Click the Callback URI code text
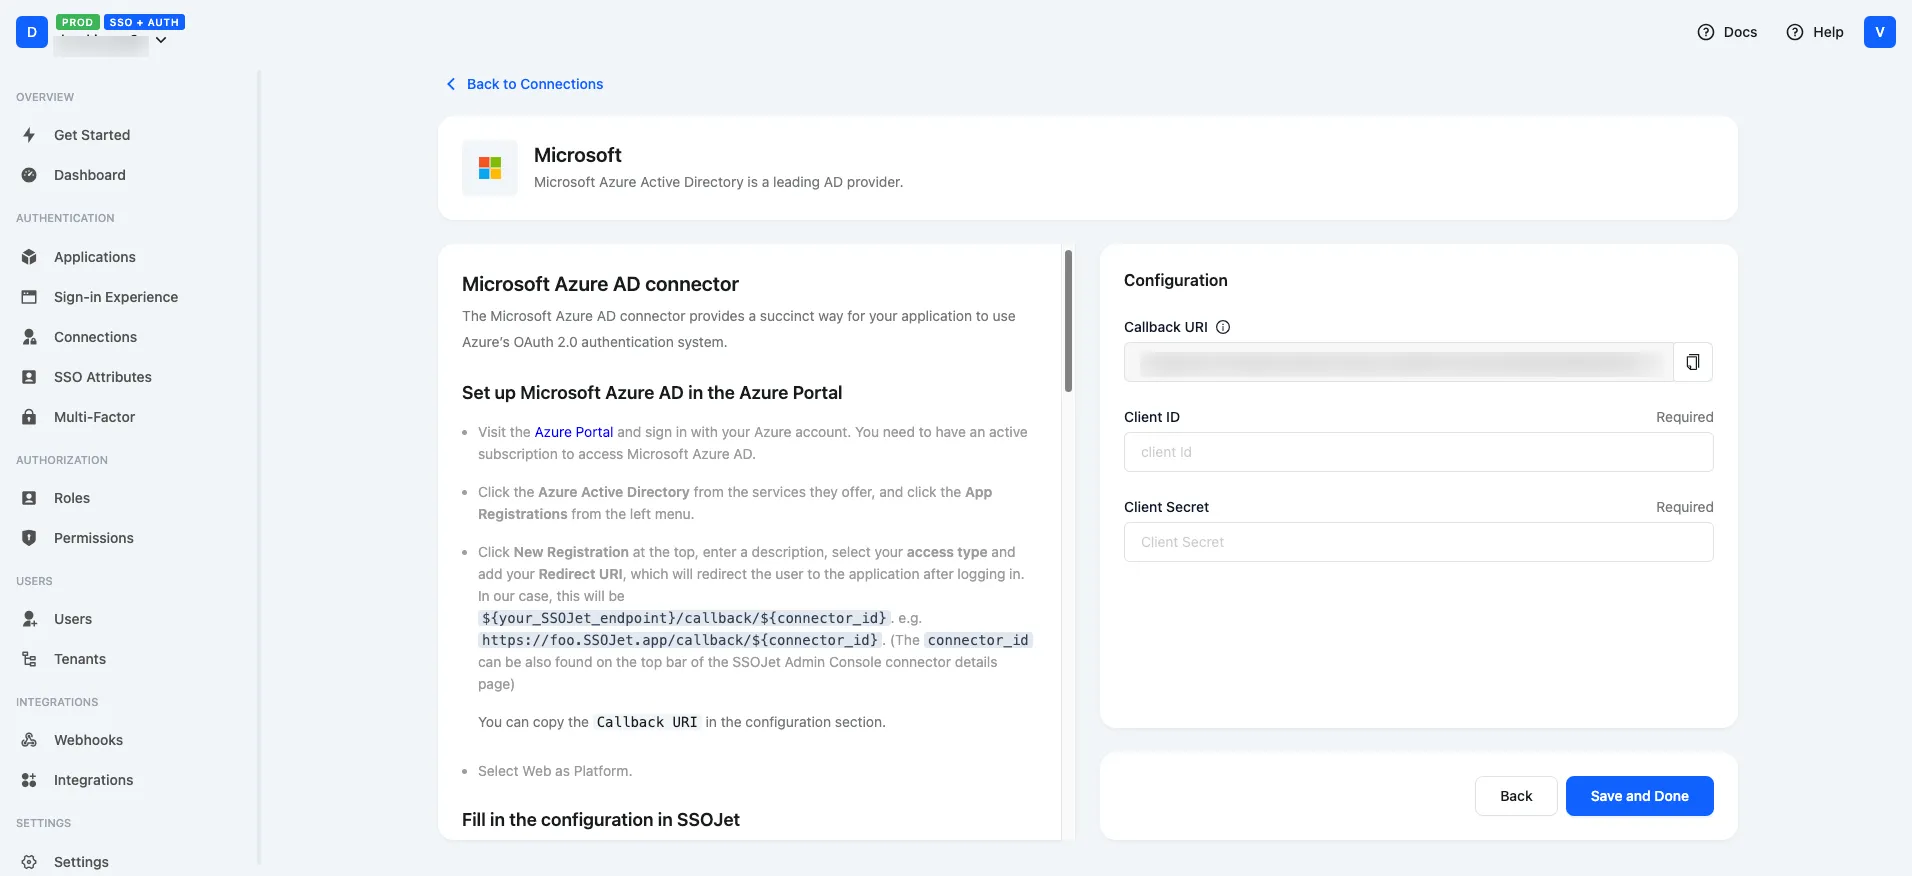The image size is (1912, 876). pyautogui.click(x=647, y=722)
